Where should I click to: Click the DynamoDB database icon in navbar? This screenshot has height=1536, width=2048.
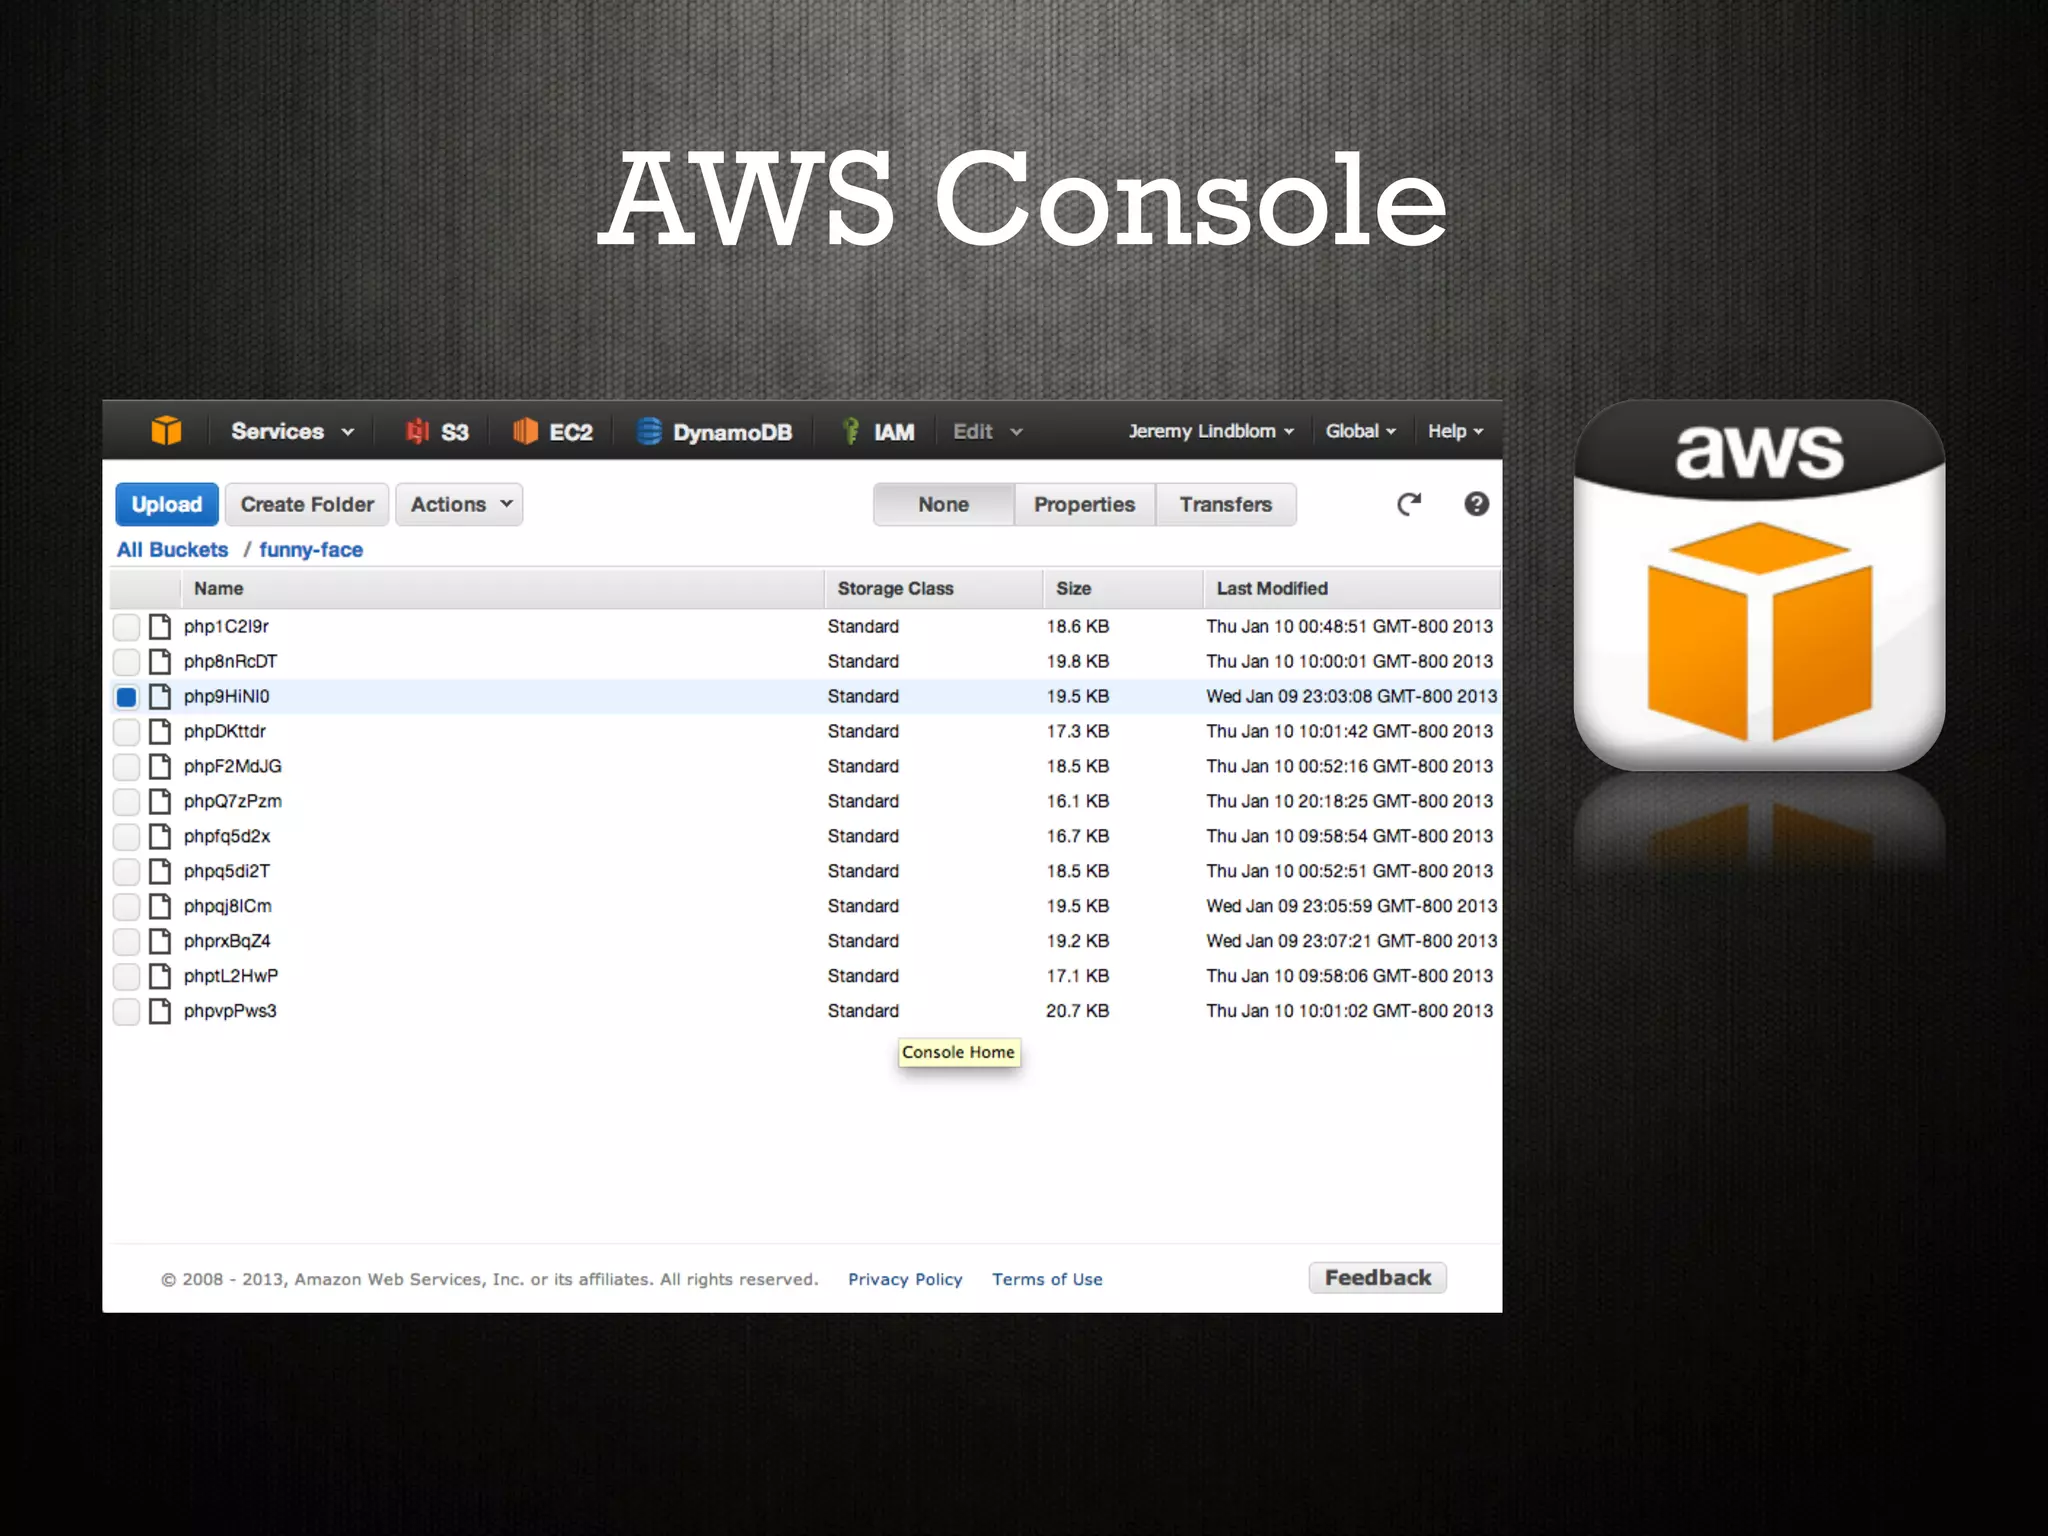click(x=649, y=431)
